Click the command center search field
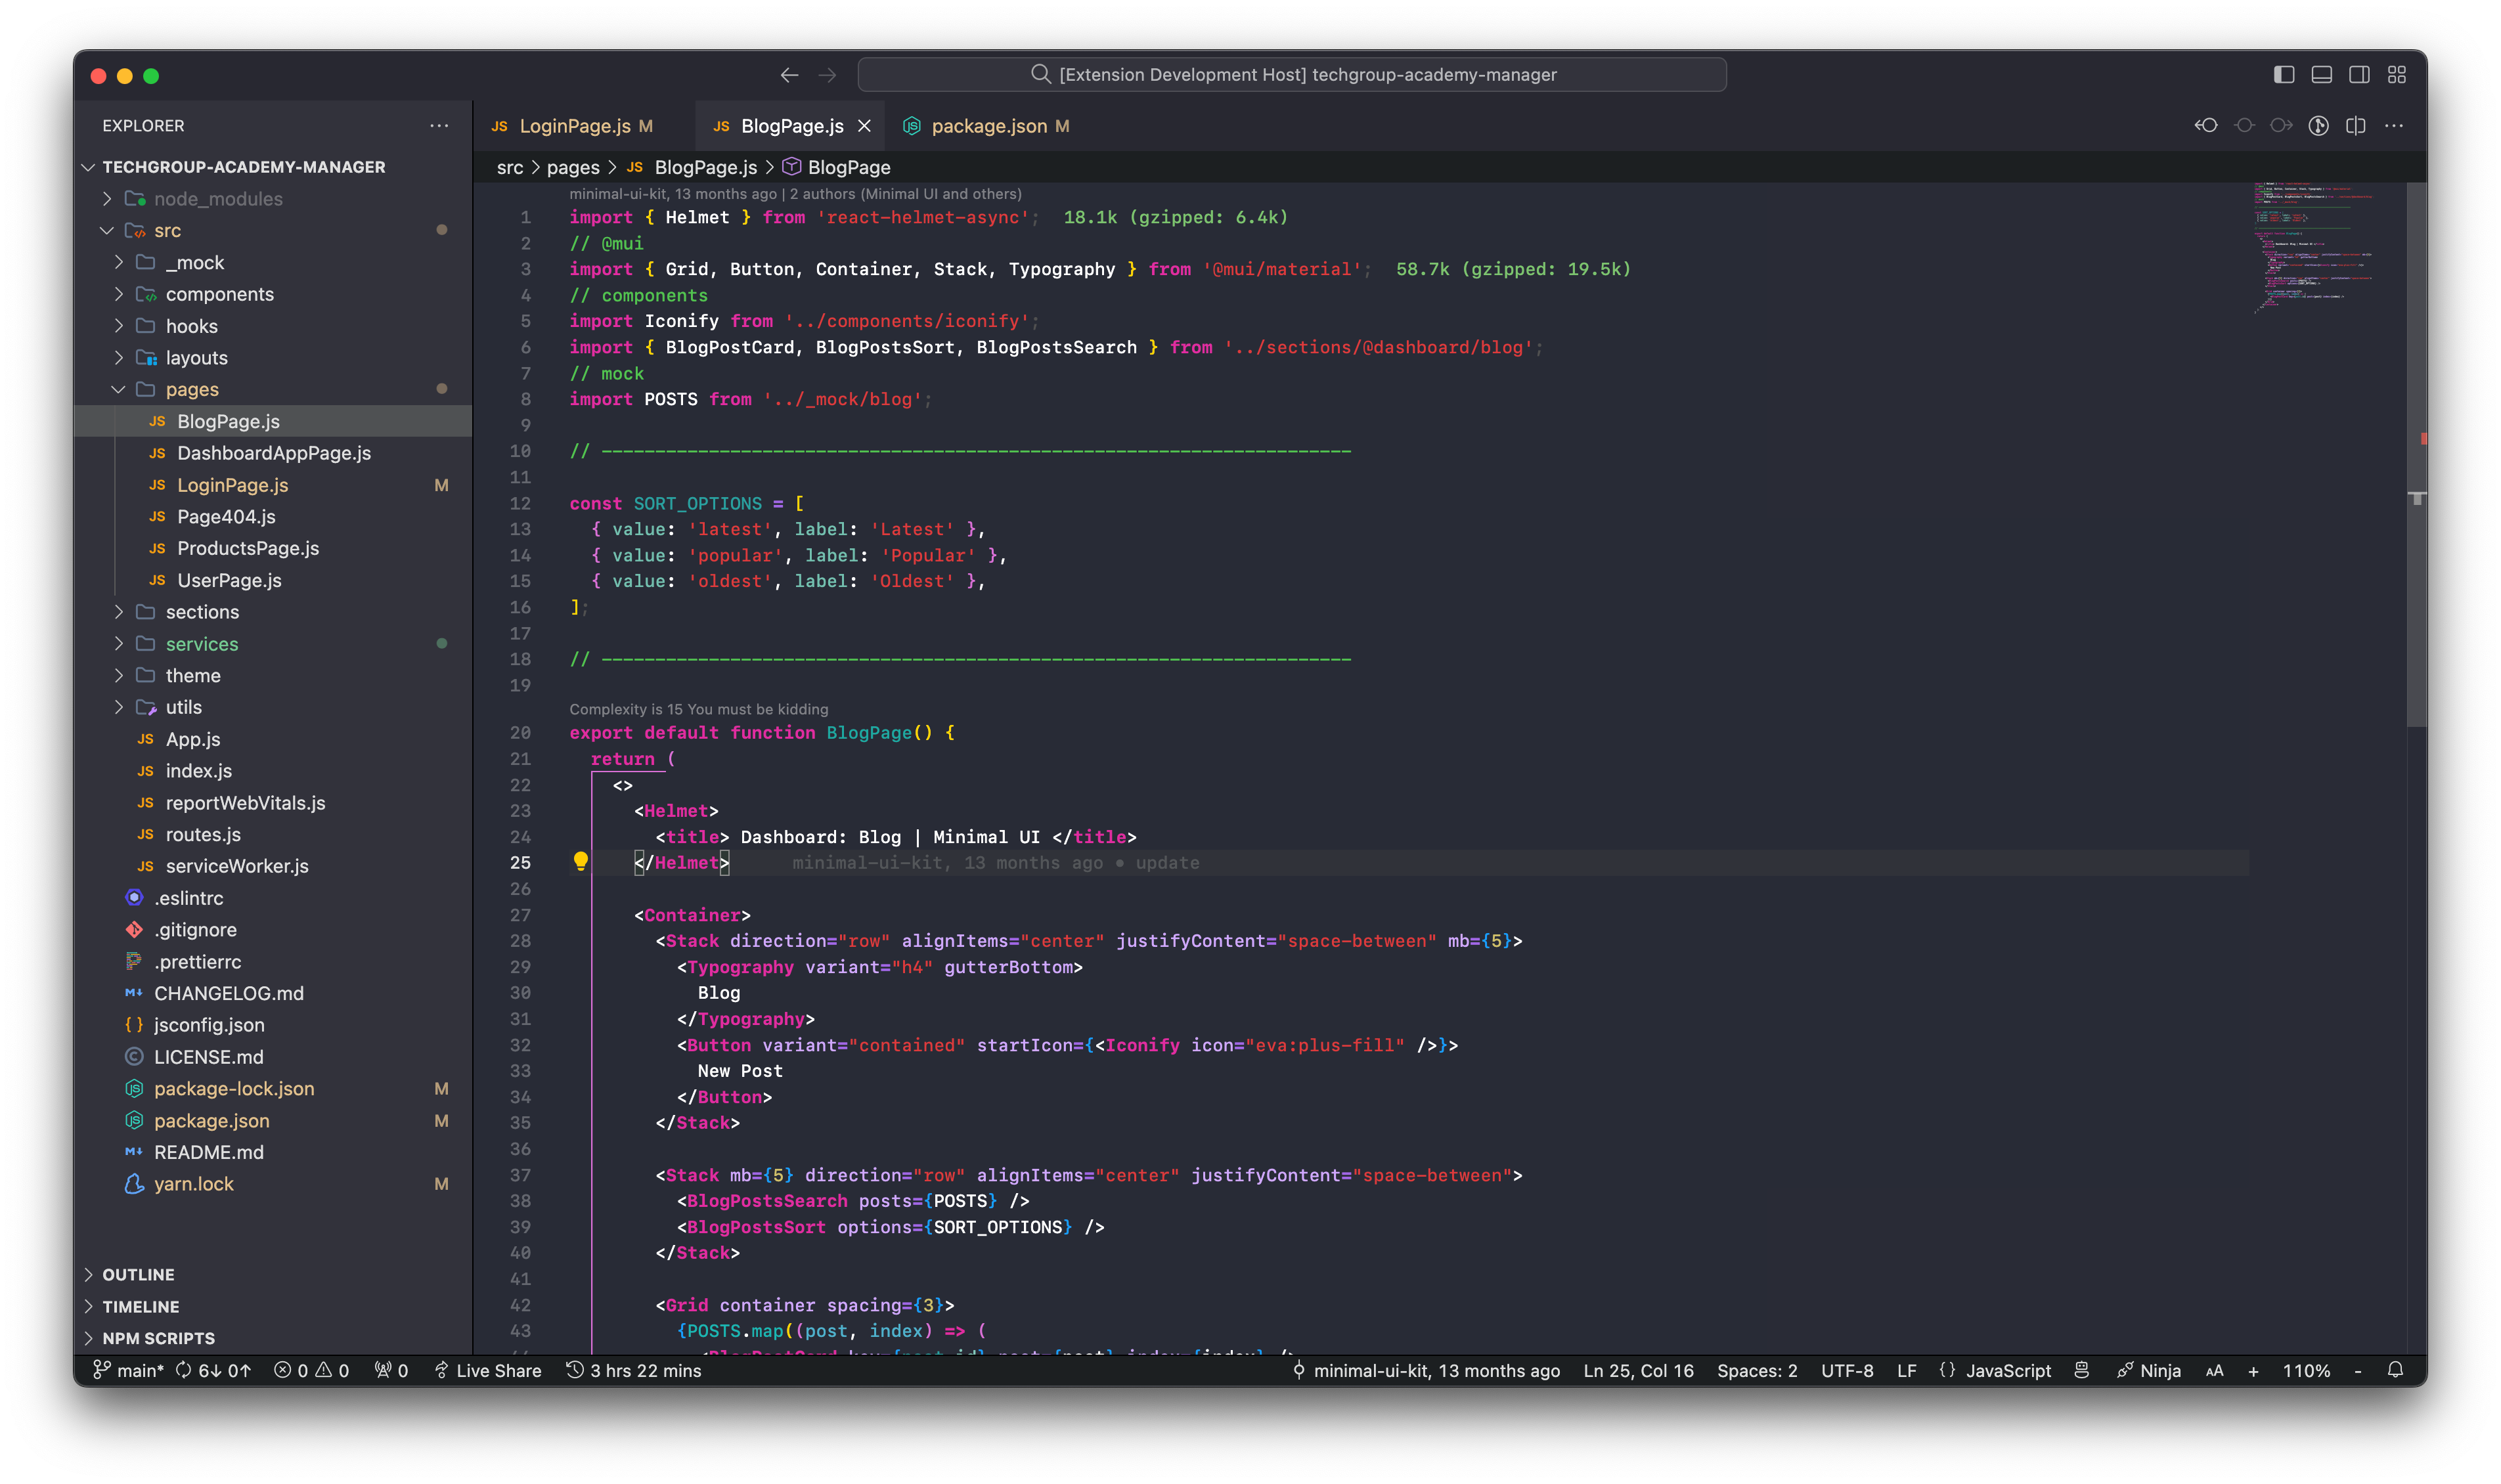The height and width of the screenshot is (1484, 2501). 1291,75
